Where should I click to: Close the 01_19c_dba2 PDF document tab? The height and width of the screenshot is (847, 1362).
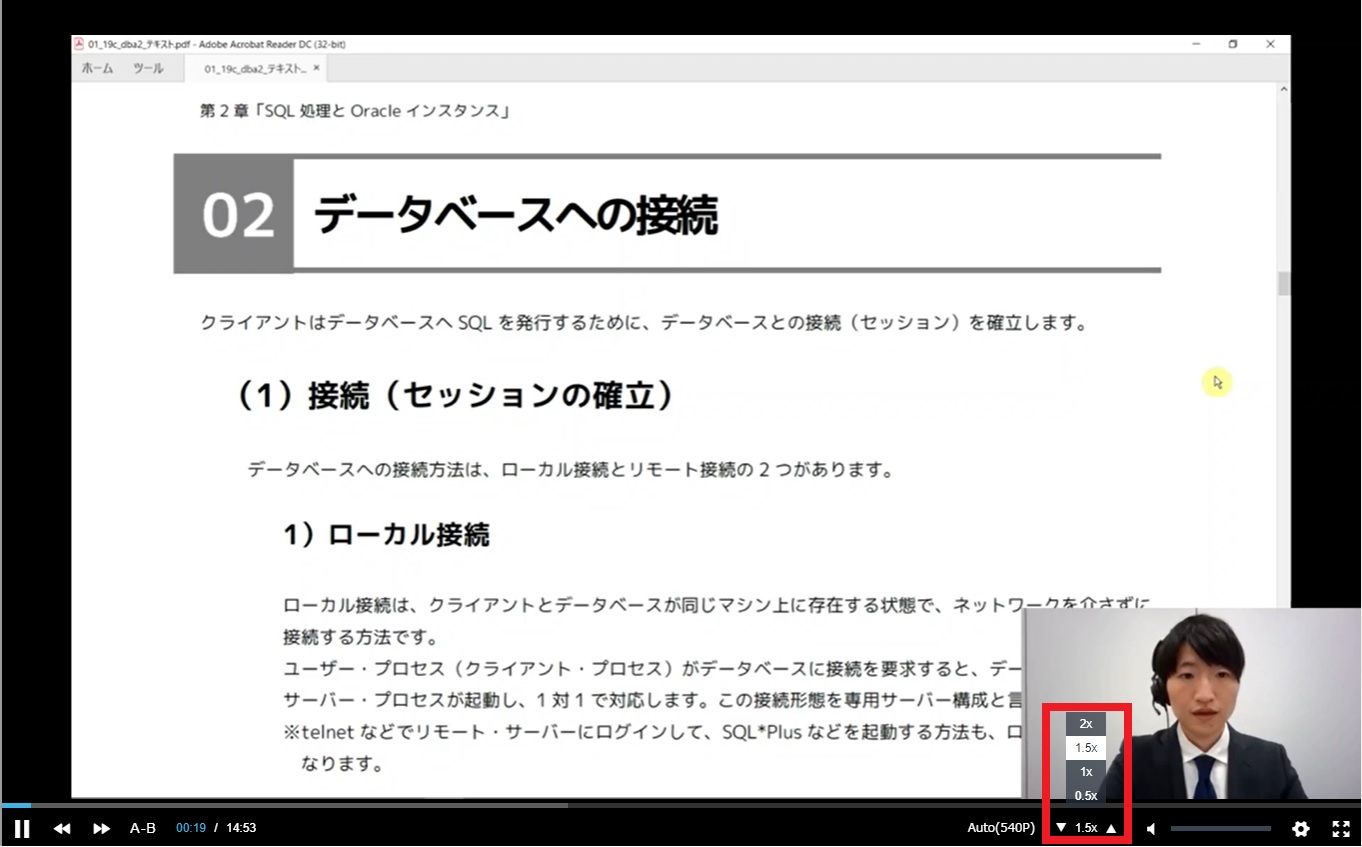coord(317,69)
